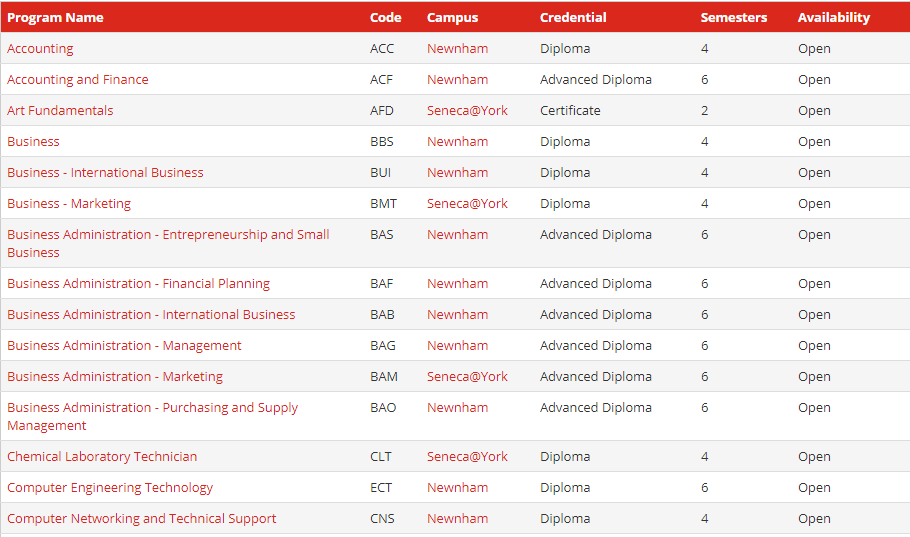Open the Chemical Laboratory Technician program

[102, 457]
